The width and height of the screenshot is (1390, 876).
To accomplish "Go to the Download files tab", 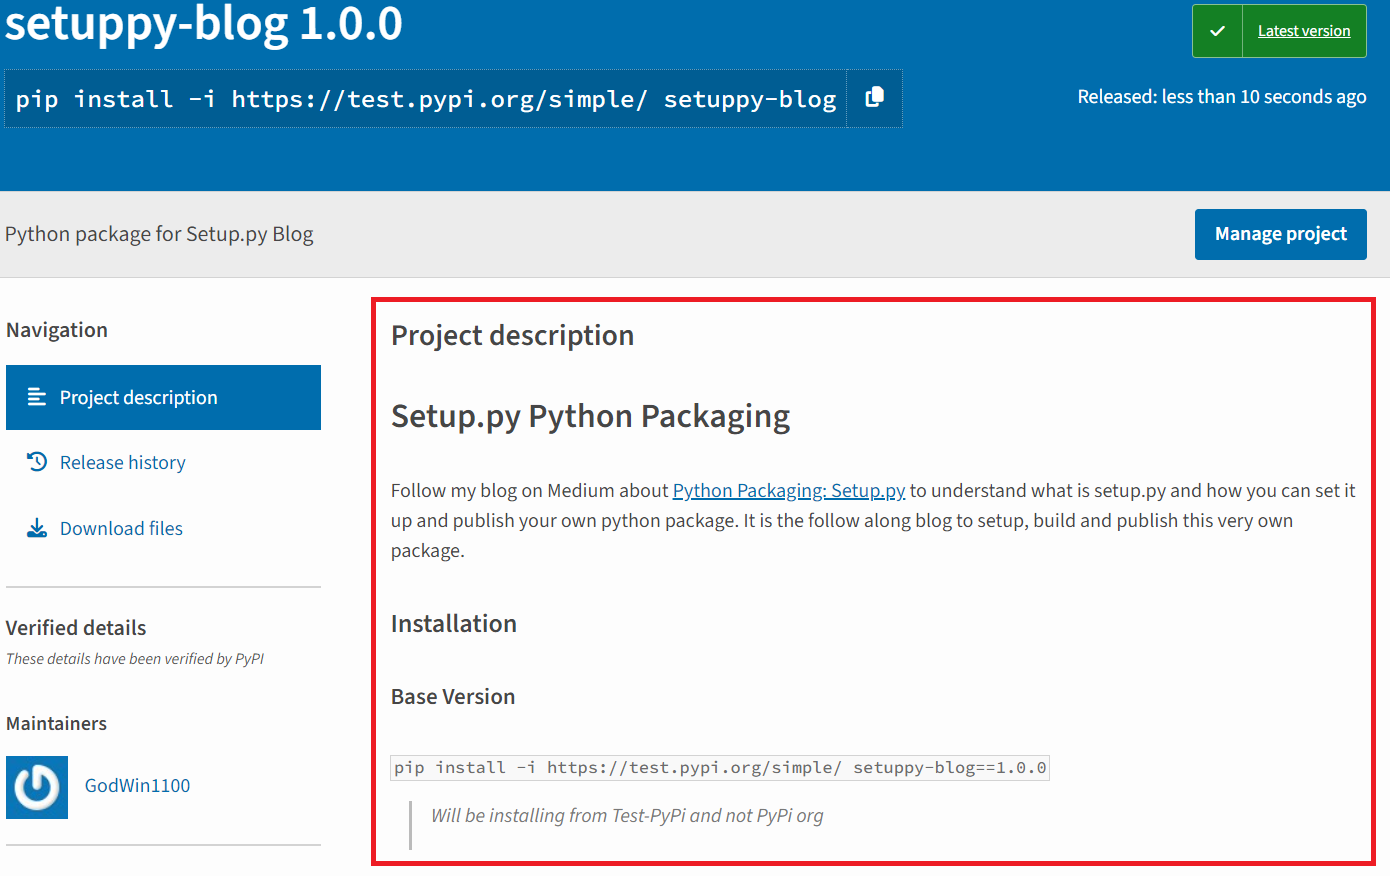I will [x=163, y=528].
